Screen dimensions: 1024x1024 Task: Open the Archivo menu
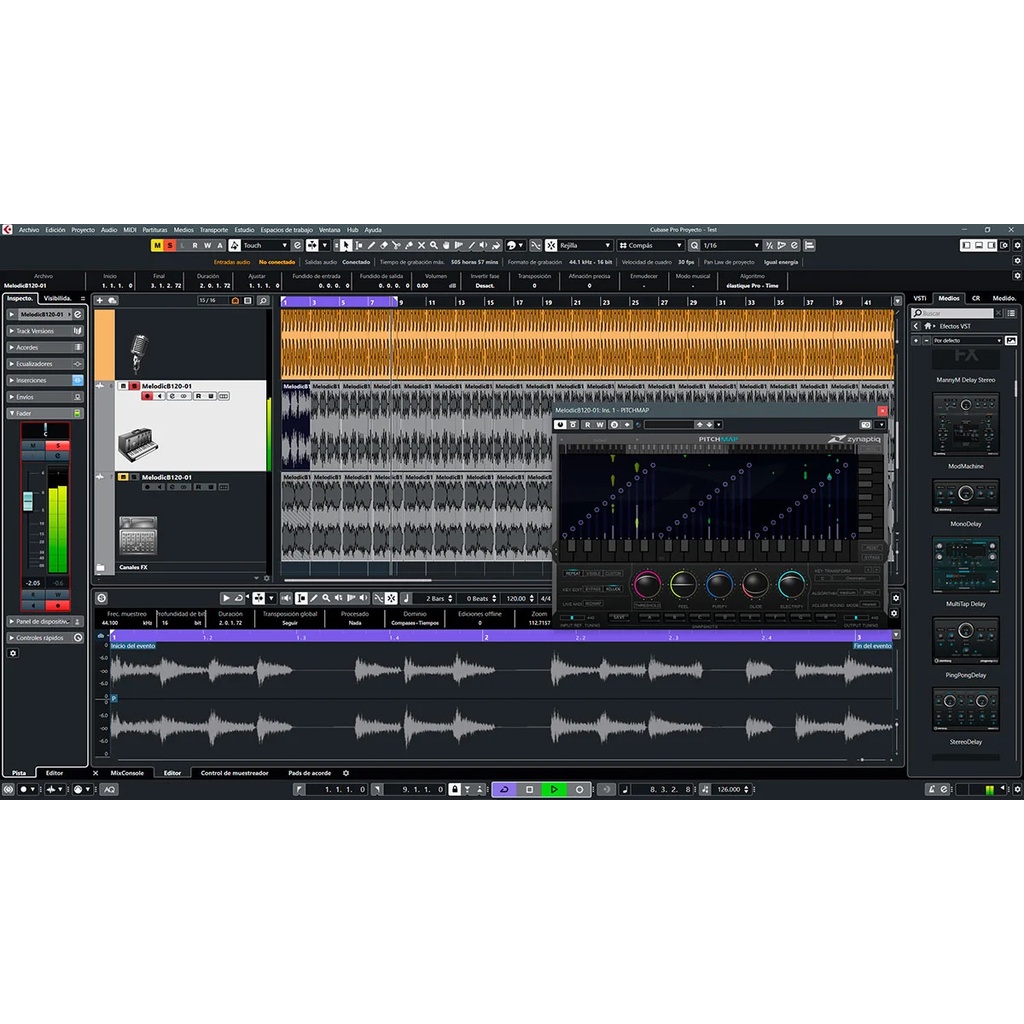click(x=29, y=230)
